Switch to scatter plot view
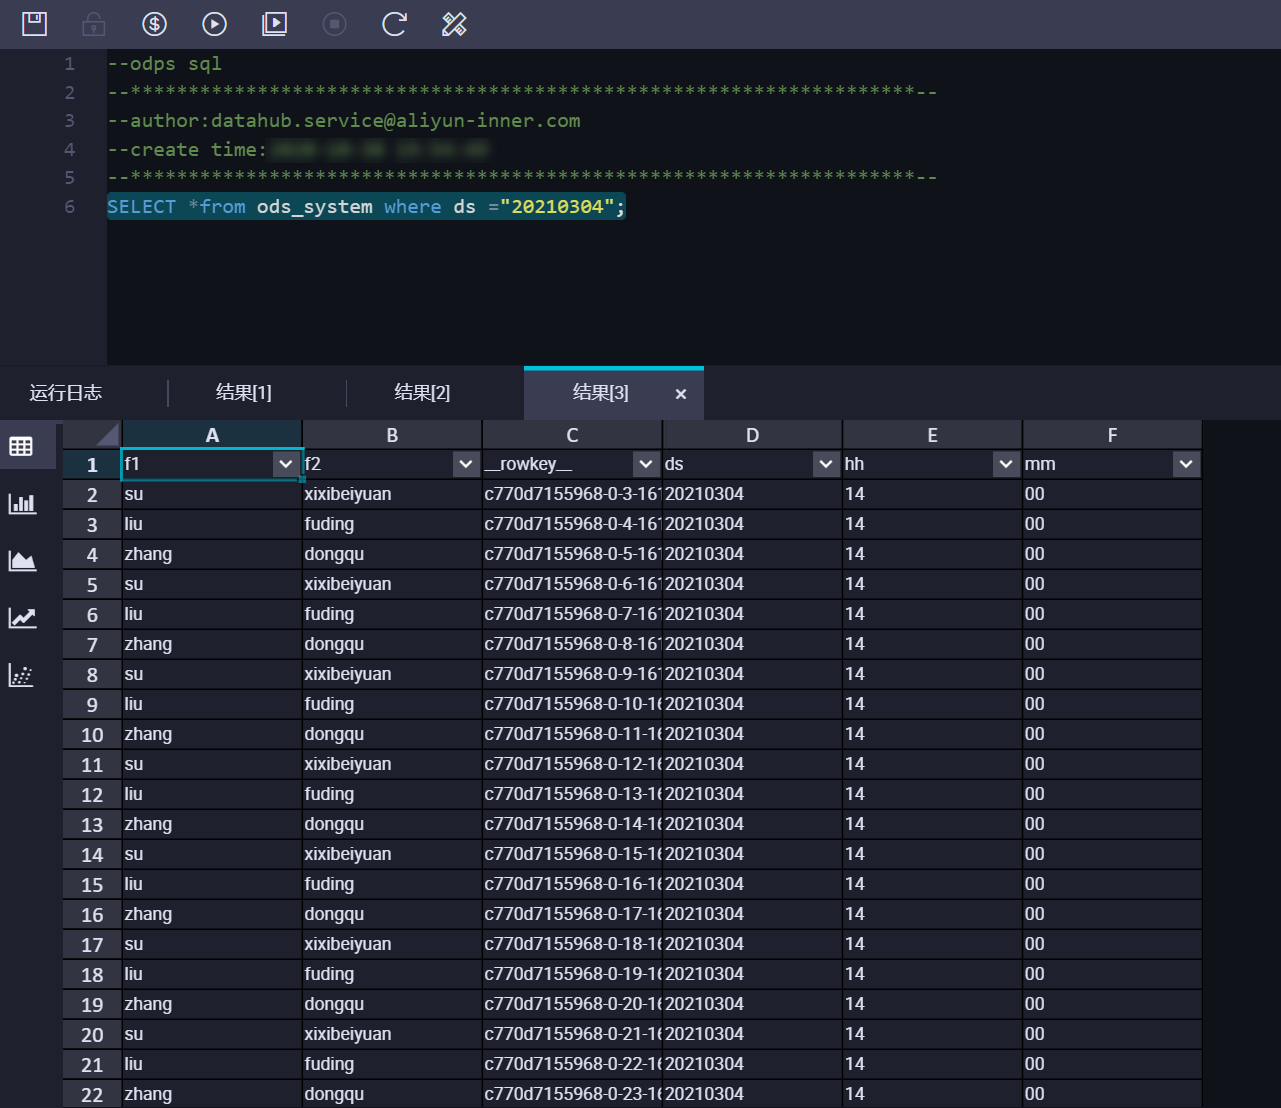This screenshot has height=1108, width=1281. [21, 676]
